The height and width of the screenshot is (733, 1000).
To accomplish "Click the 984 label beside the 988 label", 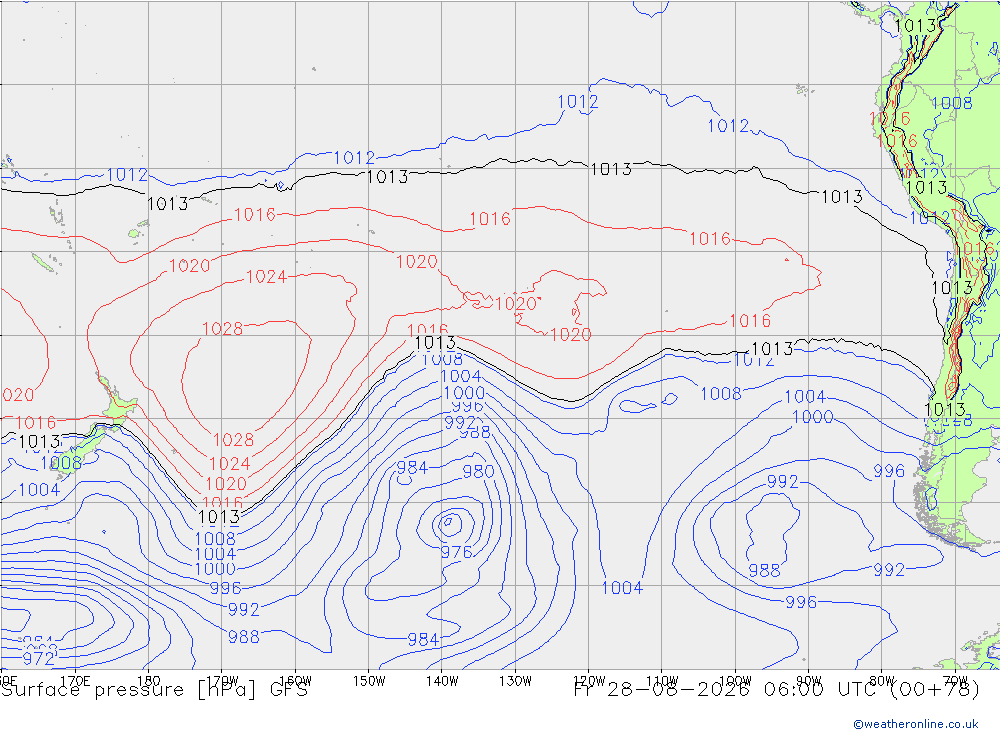I will pos(423,639).
